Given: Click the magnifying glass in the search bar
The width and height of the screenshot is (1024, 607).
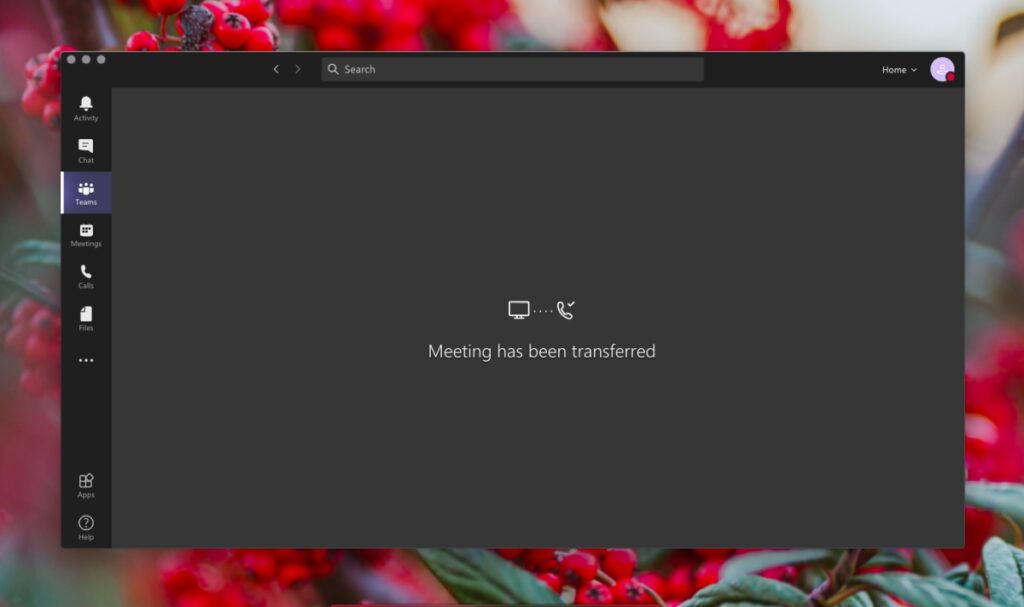Looking at the screenshot, I should point(333,69).
